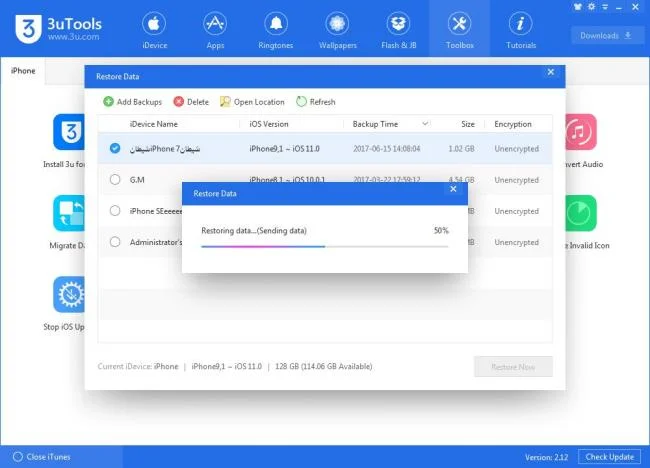Open the iDevice section

(154, 30)
